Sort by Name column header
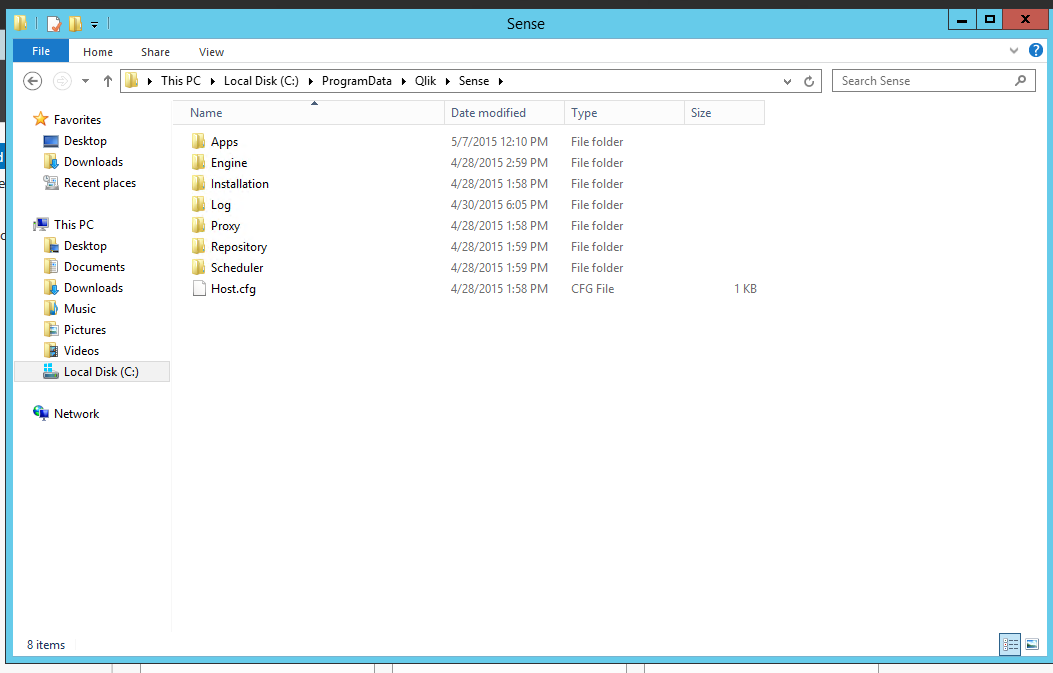Viewport: 1053px width, 673px height. 309,113
